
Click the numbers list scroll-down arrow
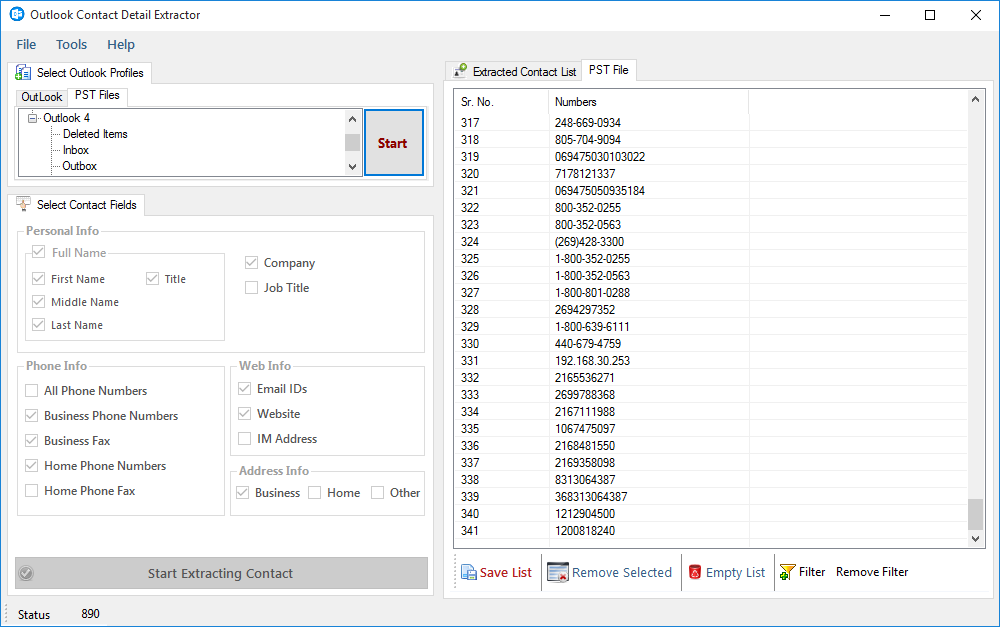975,538
